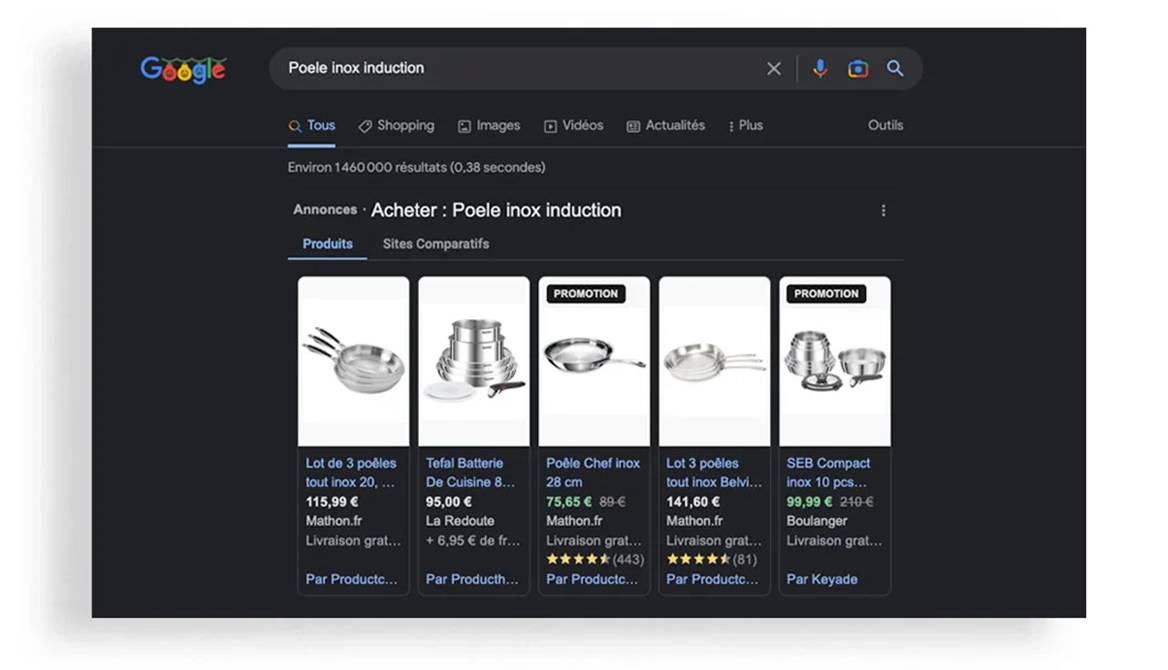Open the ads three-dot options menu
This screenshot has width=1168, height=670.
point(883,211)
